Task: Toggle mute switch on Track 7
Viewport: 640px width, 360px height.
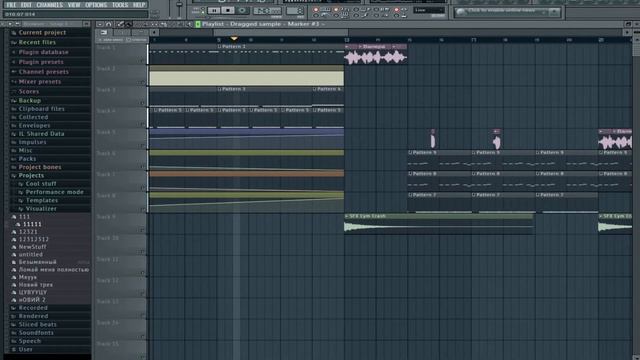Action: (x=142, y=188)
